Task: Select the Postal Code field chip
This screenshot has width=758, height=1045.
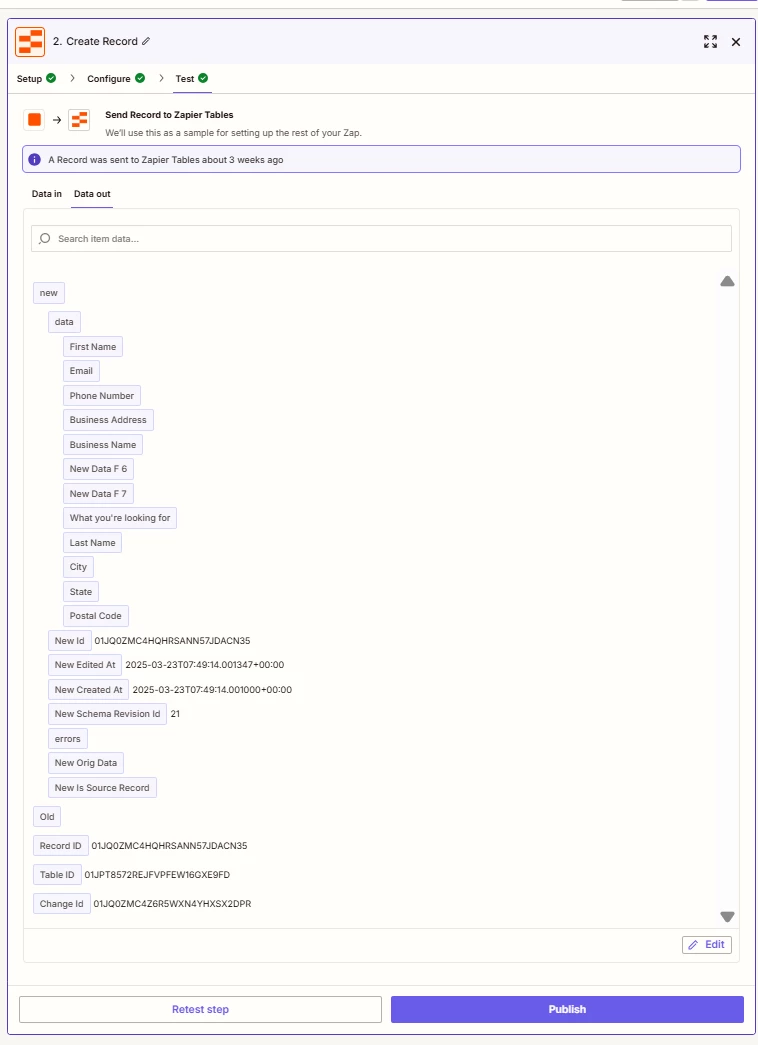Action: (95, 616)
